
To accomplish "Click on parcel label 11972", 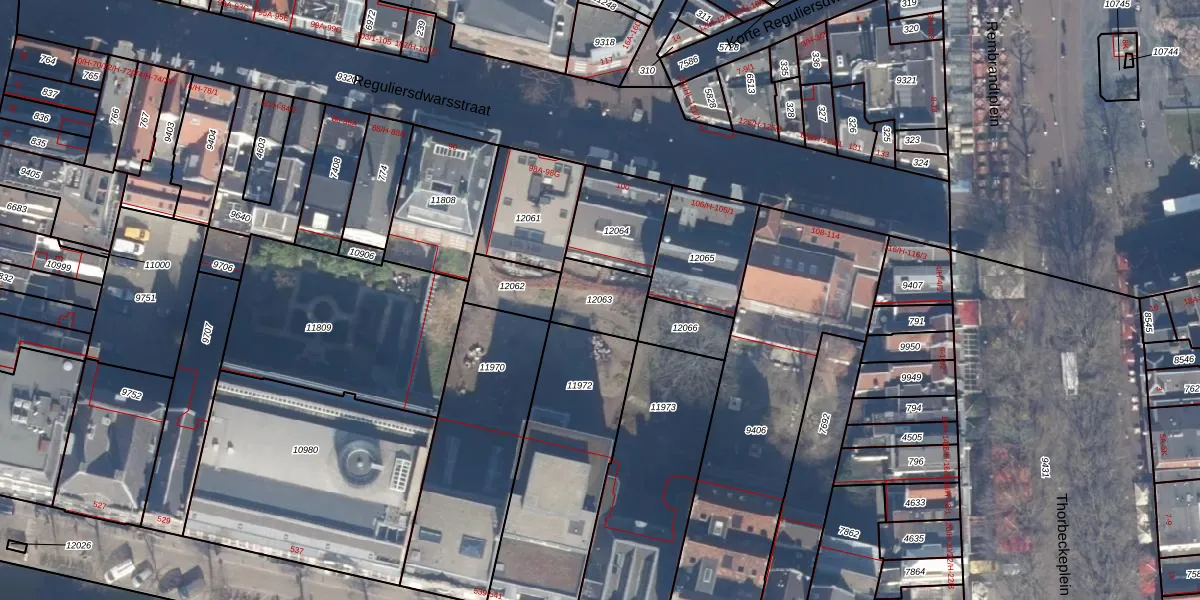I will point(579,385).
